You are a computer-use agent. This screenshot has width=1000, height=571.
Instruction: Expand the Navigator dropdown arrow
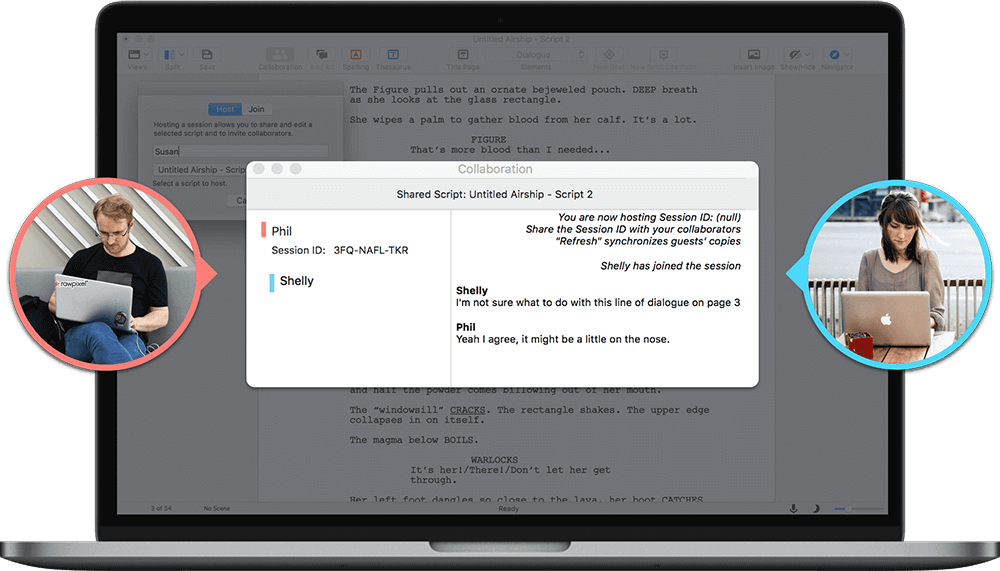pyautogui.click(x=846, y=55)
